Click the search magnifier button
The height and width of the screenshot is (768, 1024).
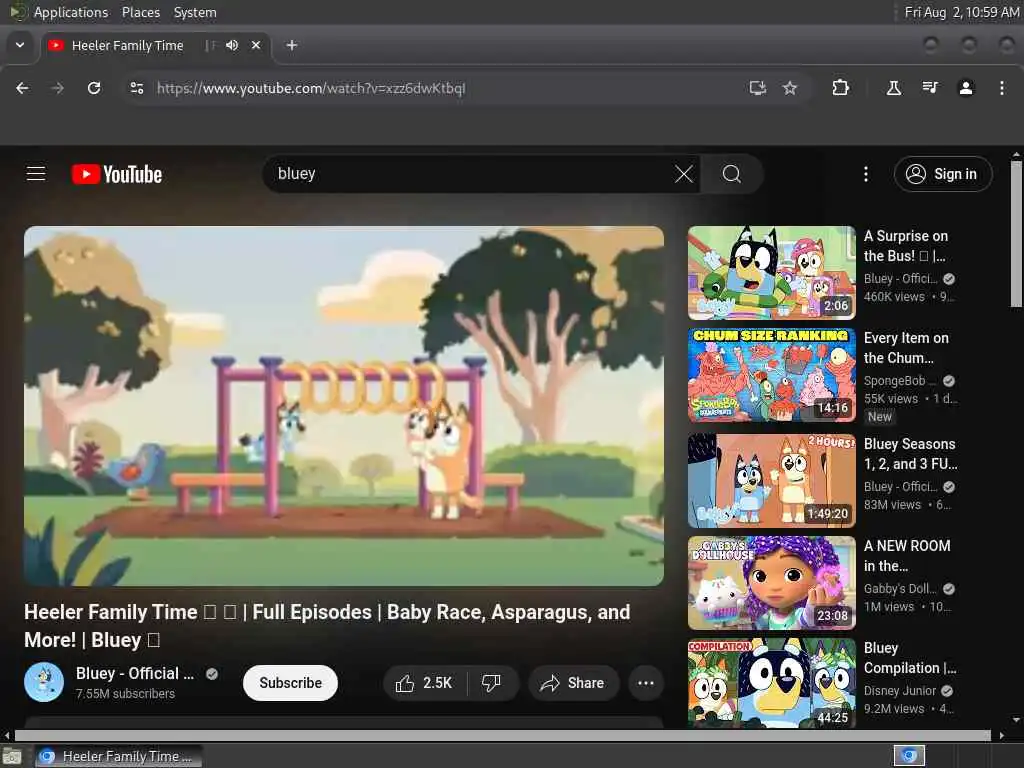click(731, 174)
